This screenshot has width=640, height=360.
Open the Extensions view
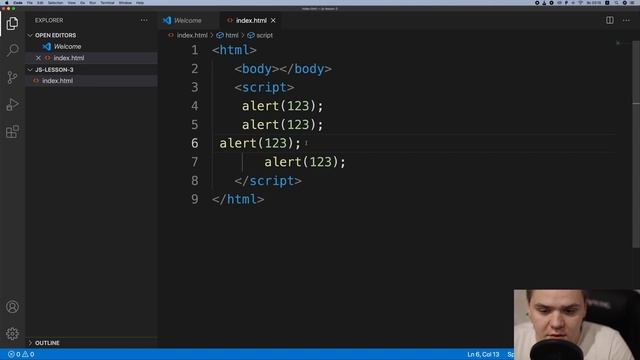(x=12, y=131)
